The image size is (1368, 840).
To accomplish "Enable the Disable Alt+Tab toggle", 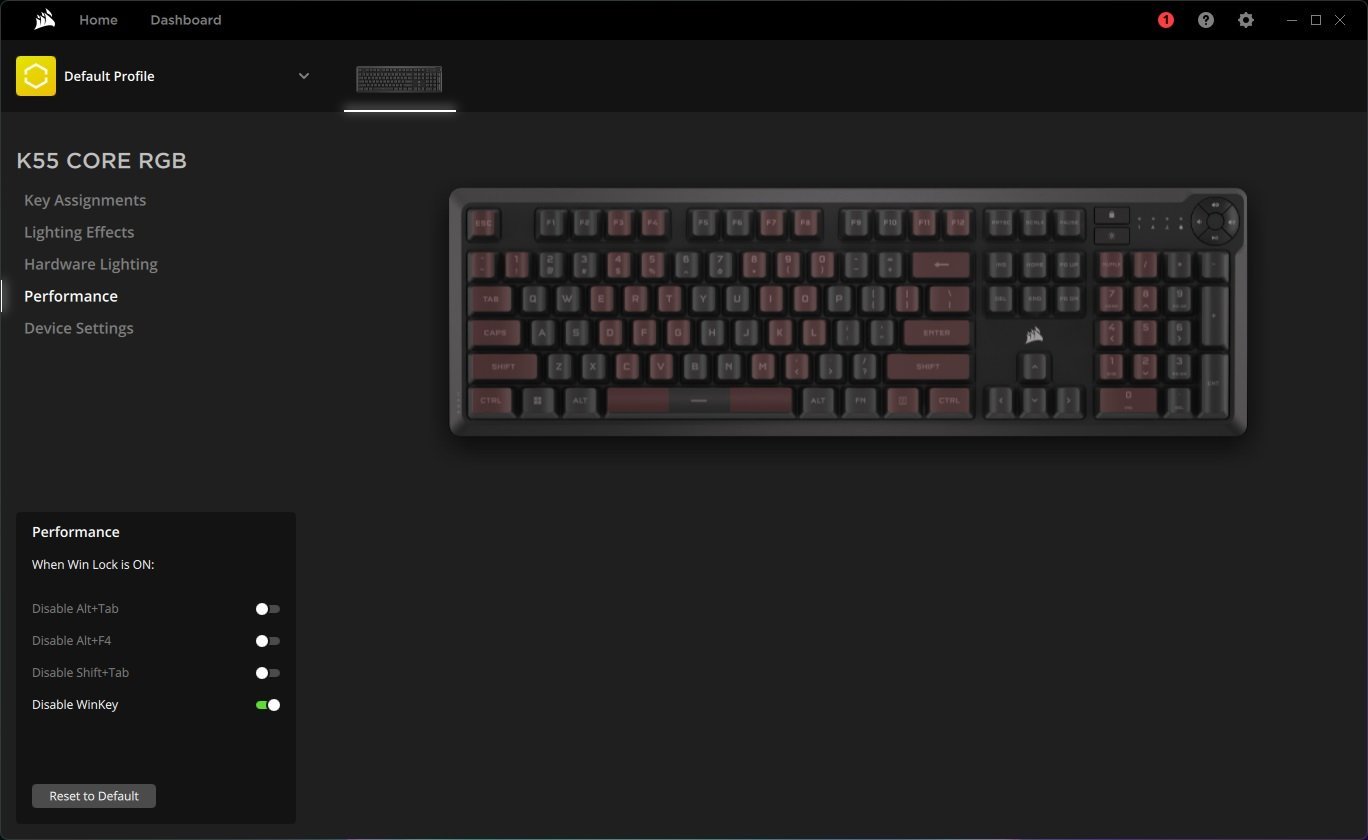I will click(267, 609).
